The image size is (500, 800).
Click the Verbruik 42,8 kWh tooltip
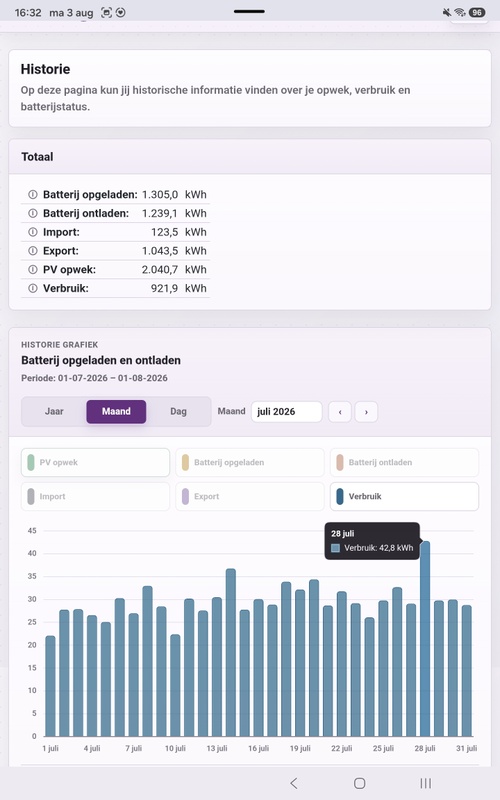point(372,541)
